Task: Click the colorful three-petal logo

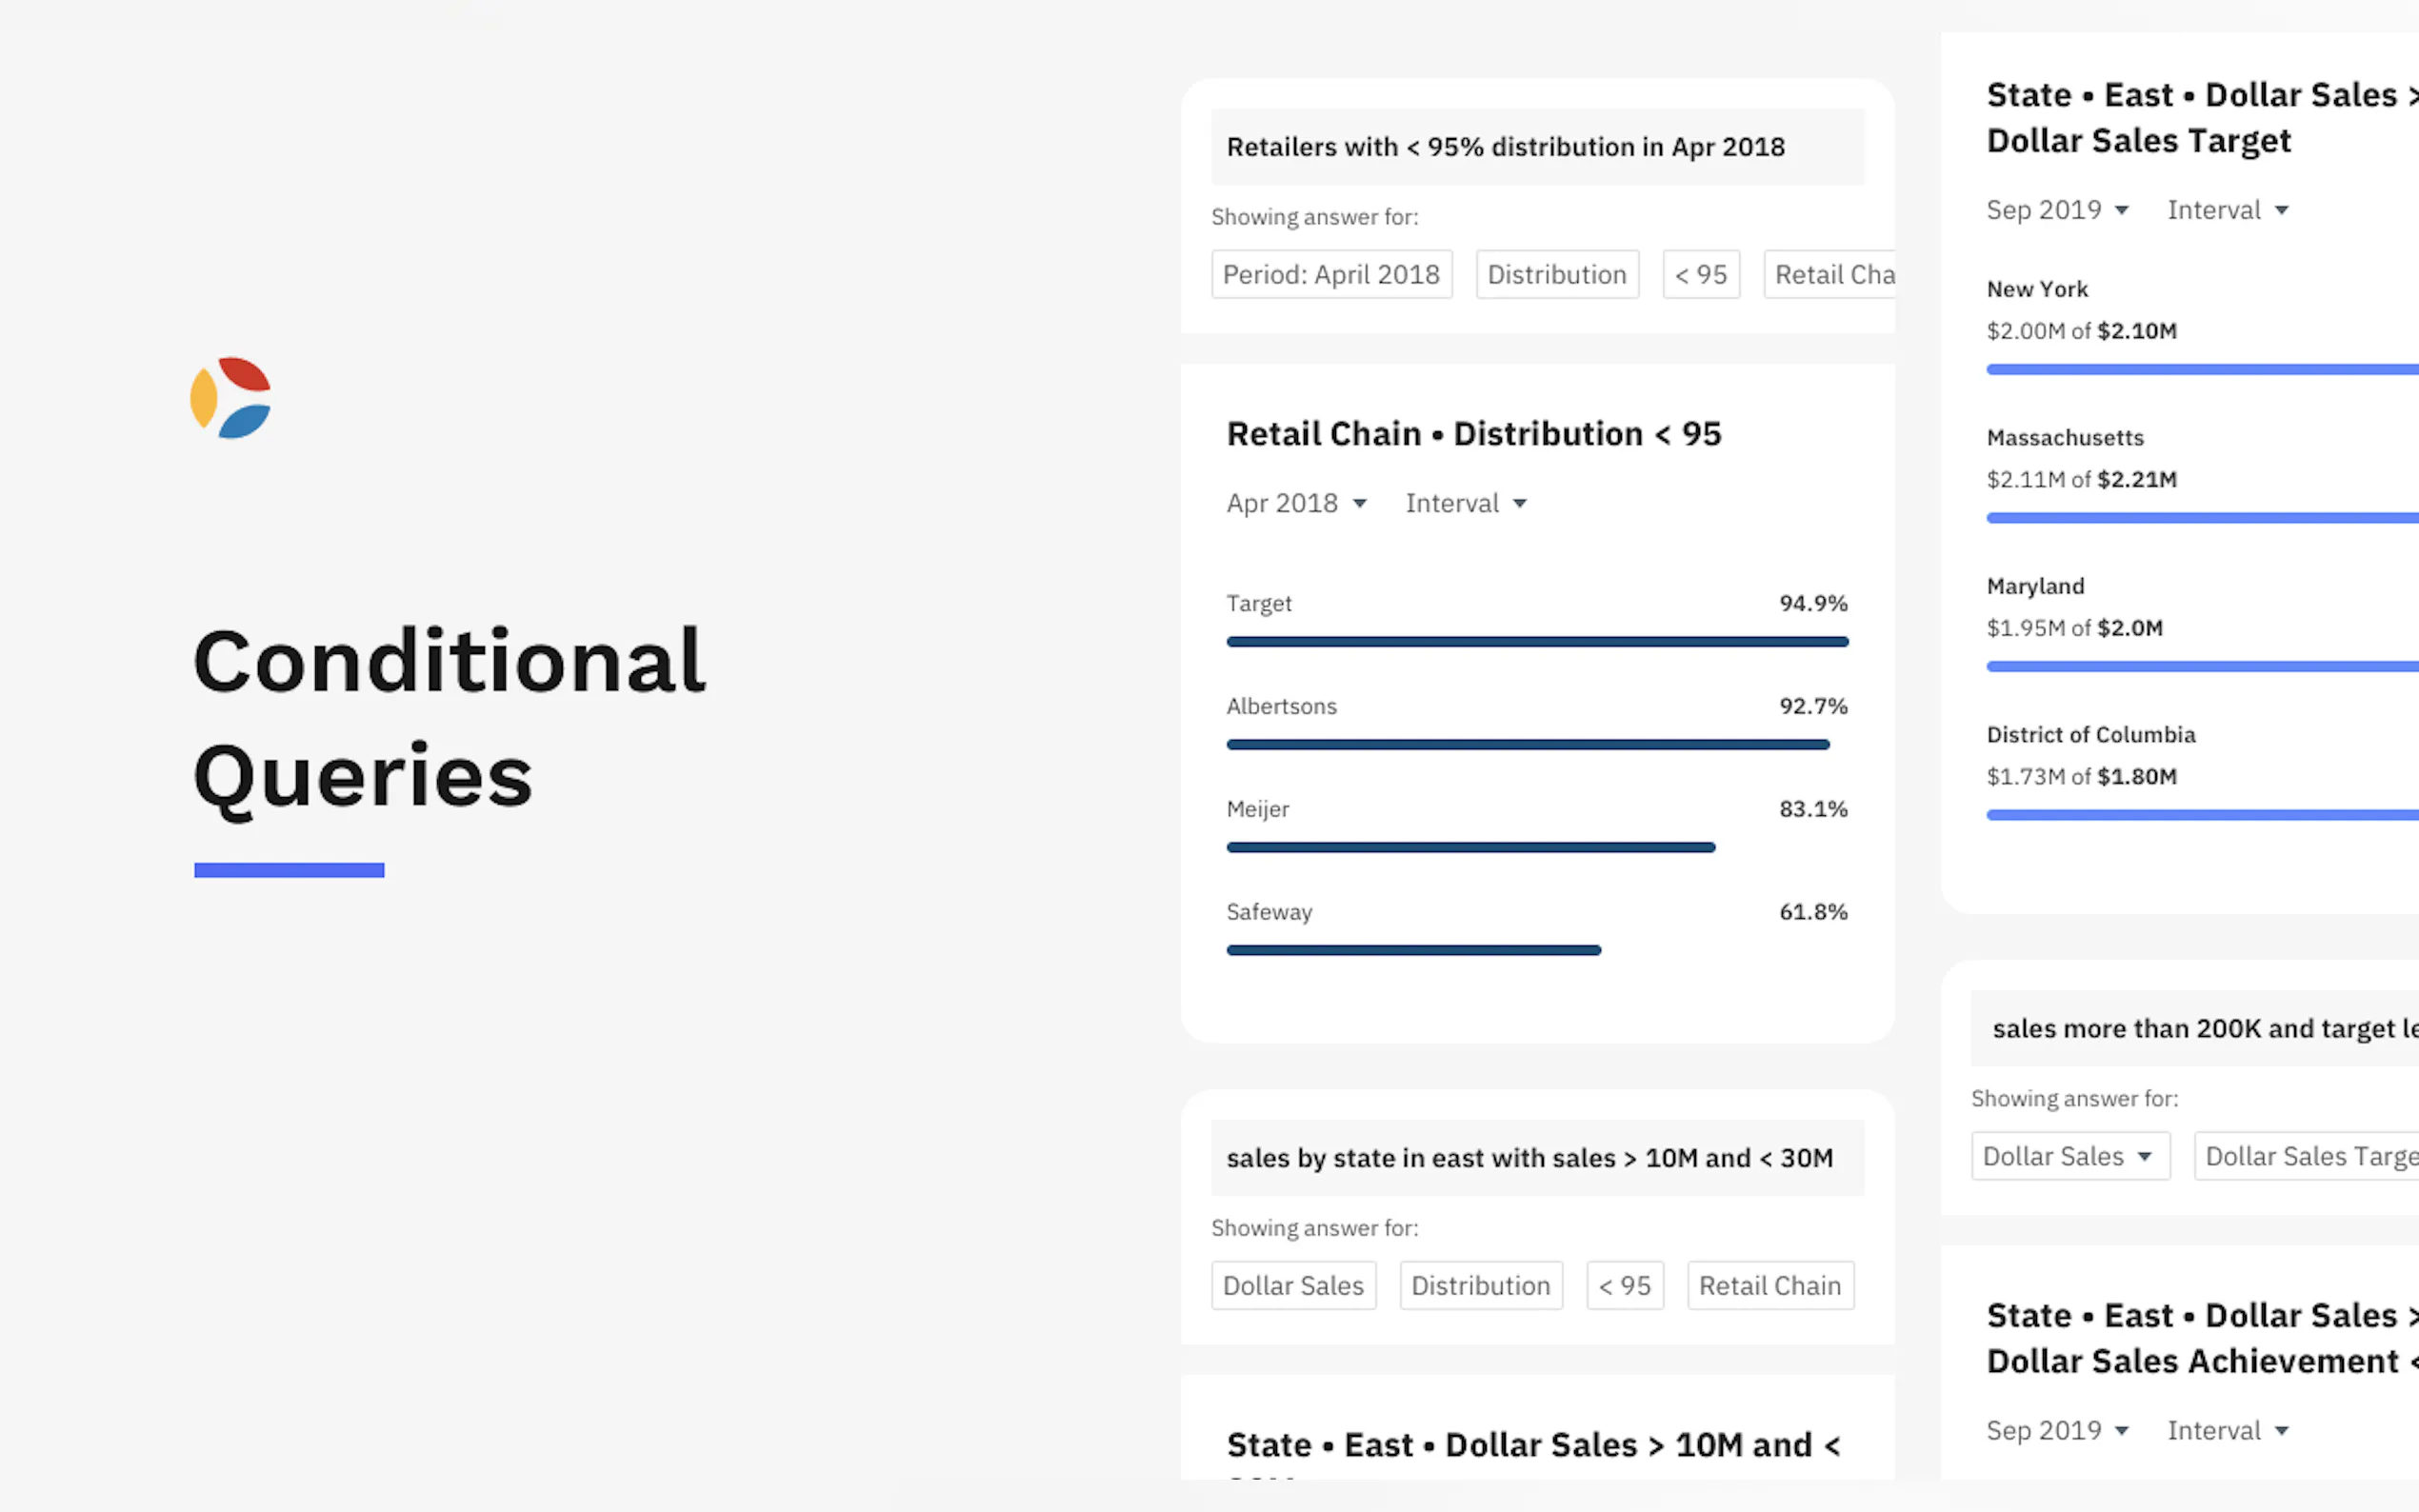Action: pyautogui.click(x=230, y=398)
